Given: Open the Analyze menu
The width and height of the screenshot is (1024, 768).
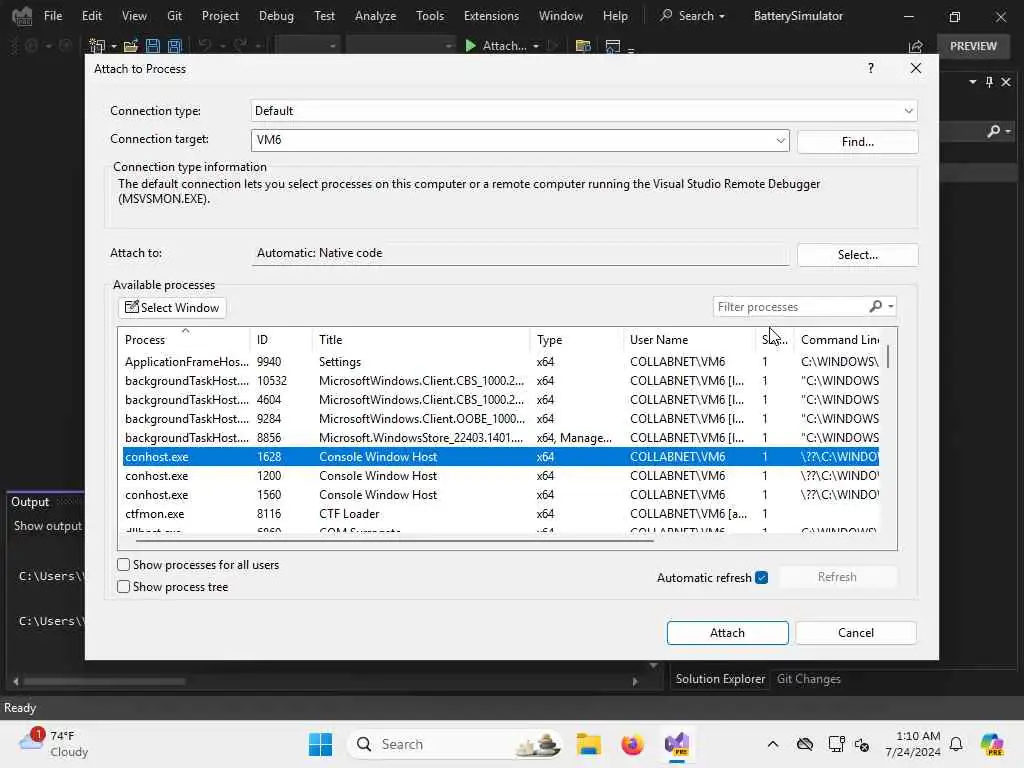Looking at the screenshot, I should coord(376,16).
